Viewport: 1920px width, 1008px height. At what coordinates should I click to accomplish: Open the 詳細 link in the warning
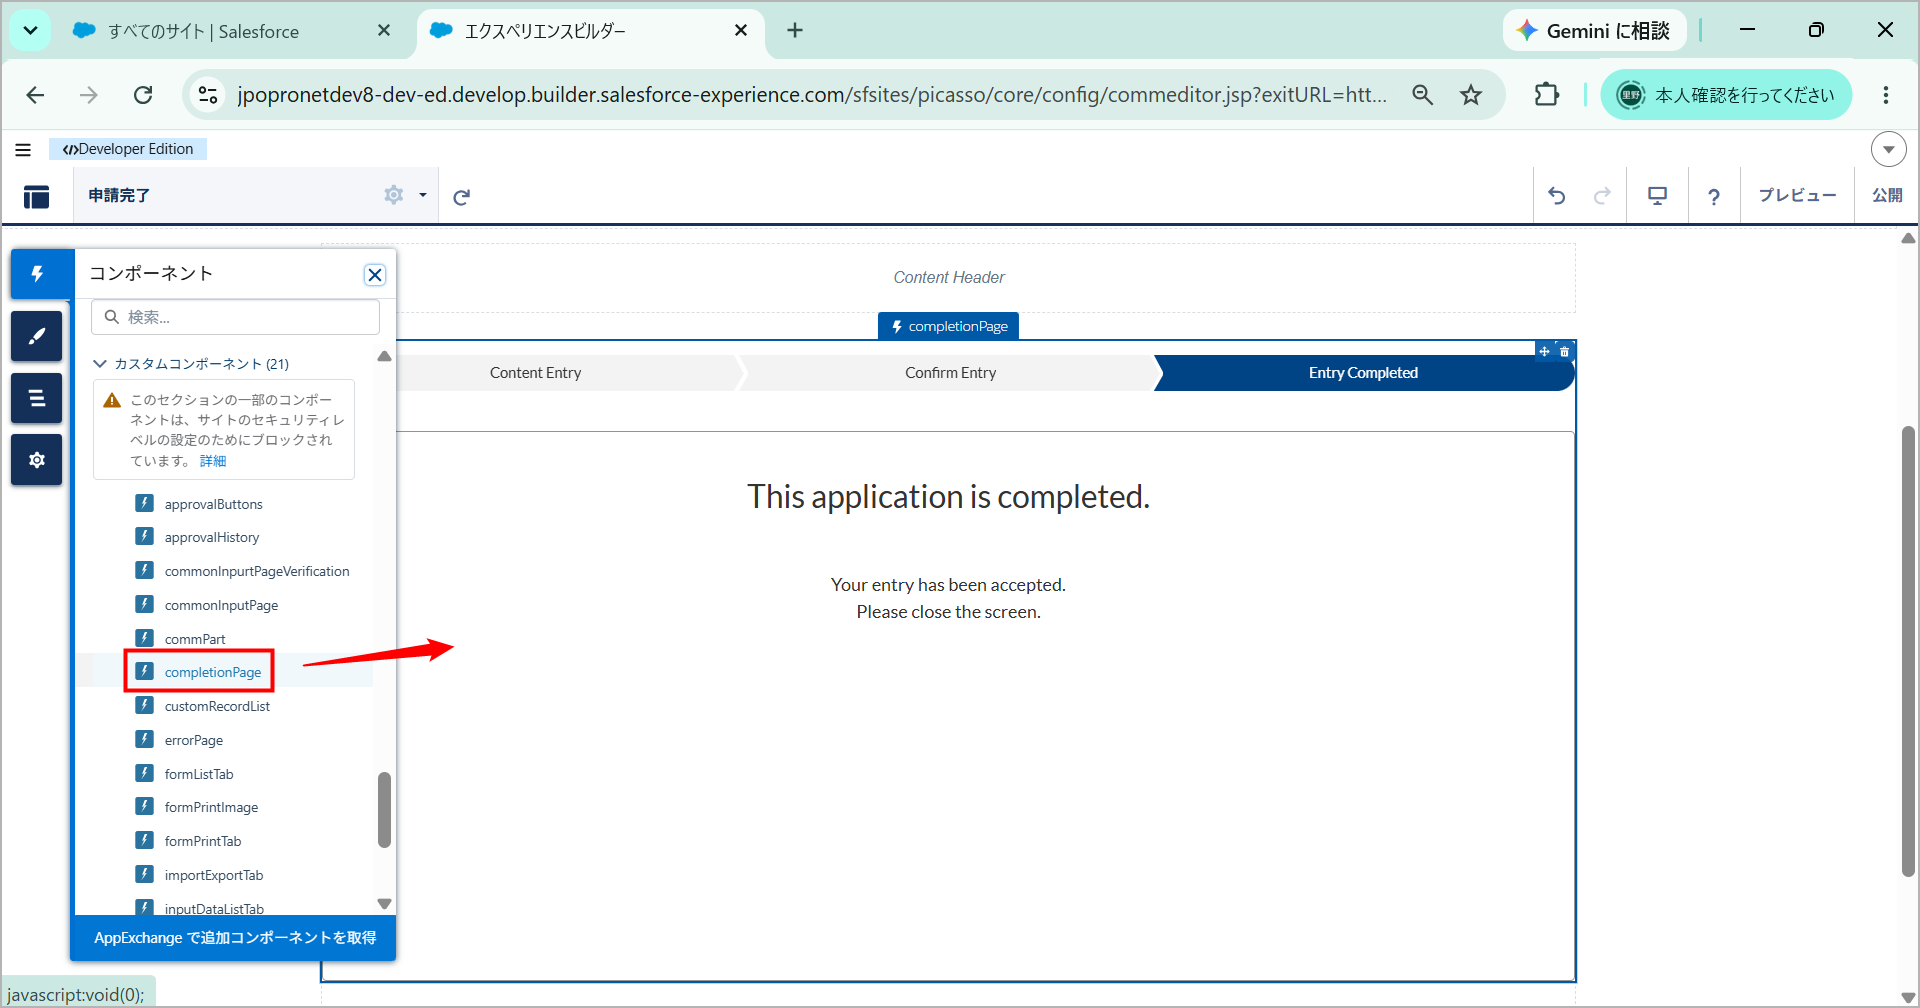(213, 461)
